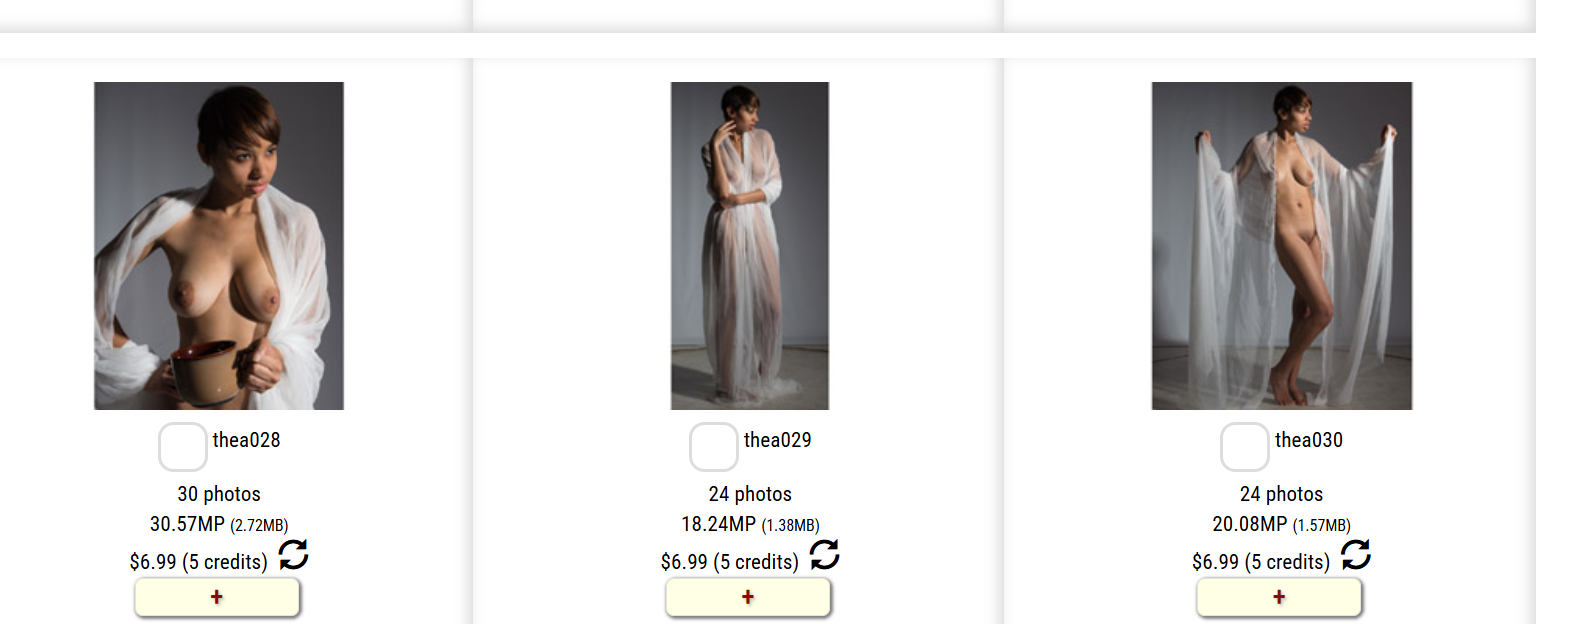Click the 18.24MP size text
This screenshot has width=1593, height=624.
pos(719,524)
